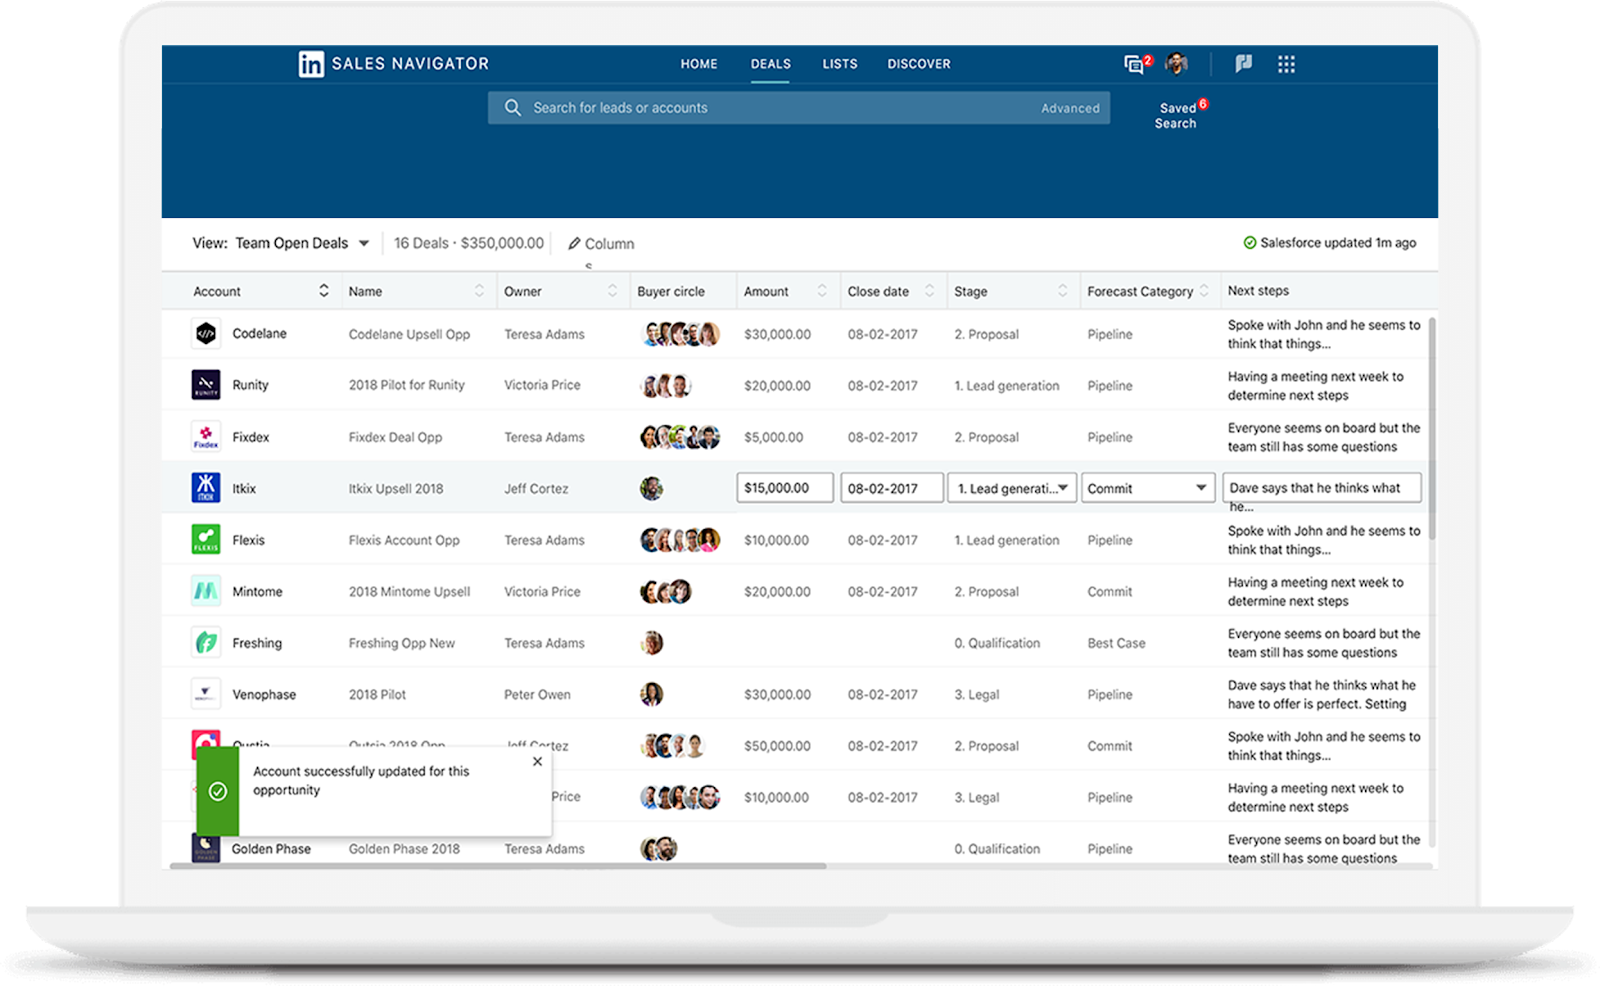Image resolution: width=1600 pixels, height=986 pixels.
Task: Click green success check icon in toast
Action: 218,792
